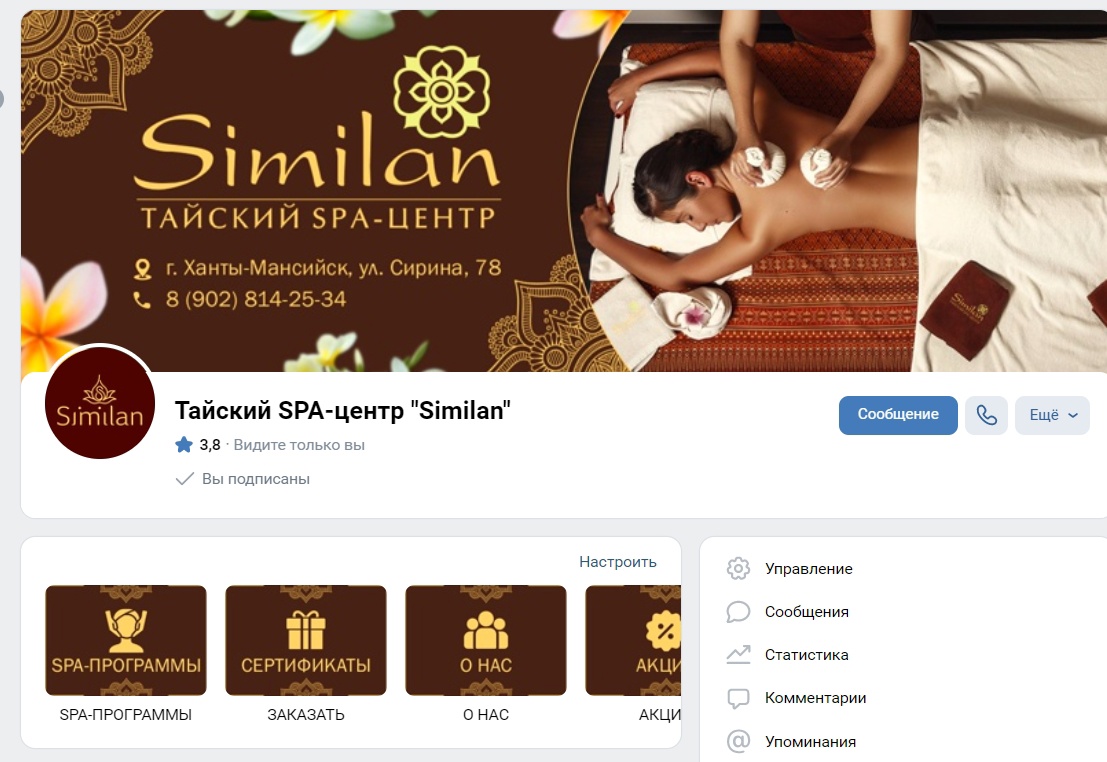1107x762 pixels.
Task: Click the Similan round avatar logo
Action: click(100, 404)
